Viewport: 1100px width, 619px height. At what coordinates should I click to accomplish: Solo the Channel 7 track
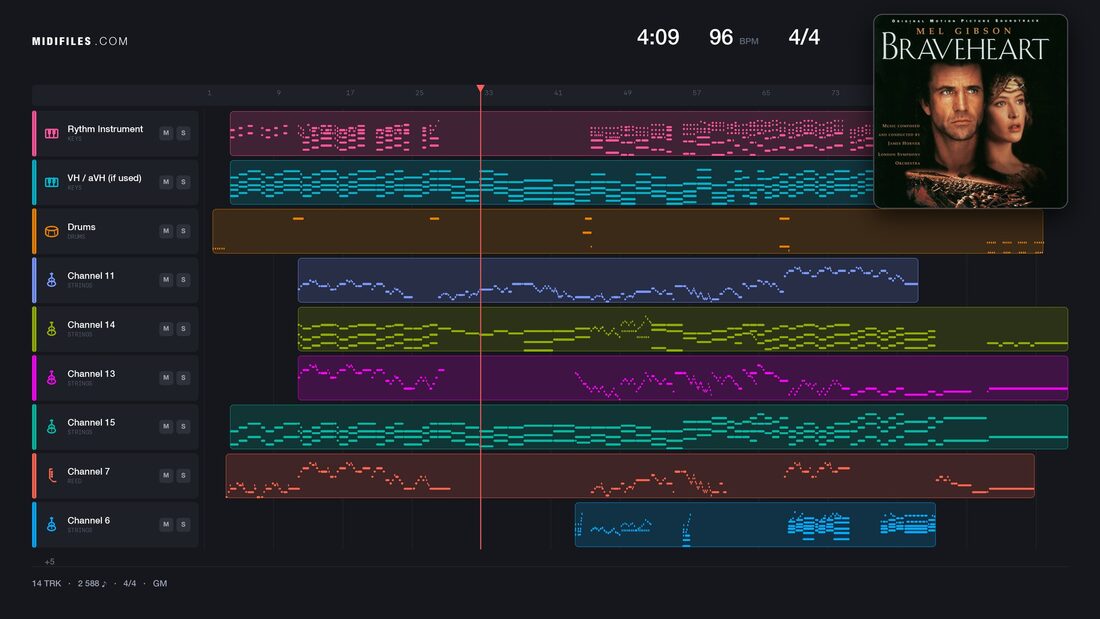pyautogui.click(x=183, y=475)
